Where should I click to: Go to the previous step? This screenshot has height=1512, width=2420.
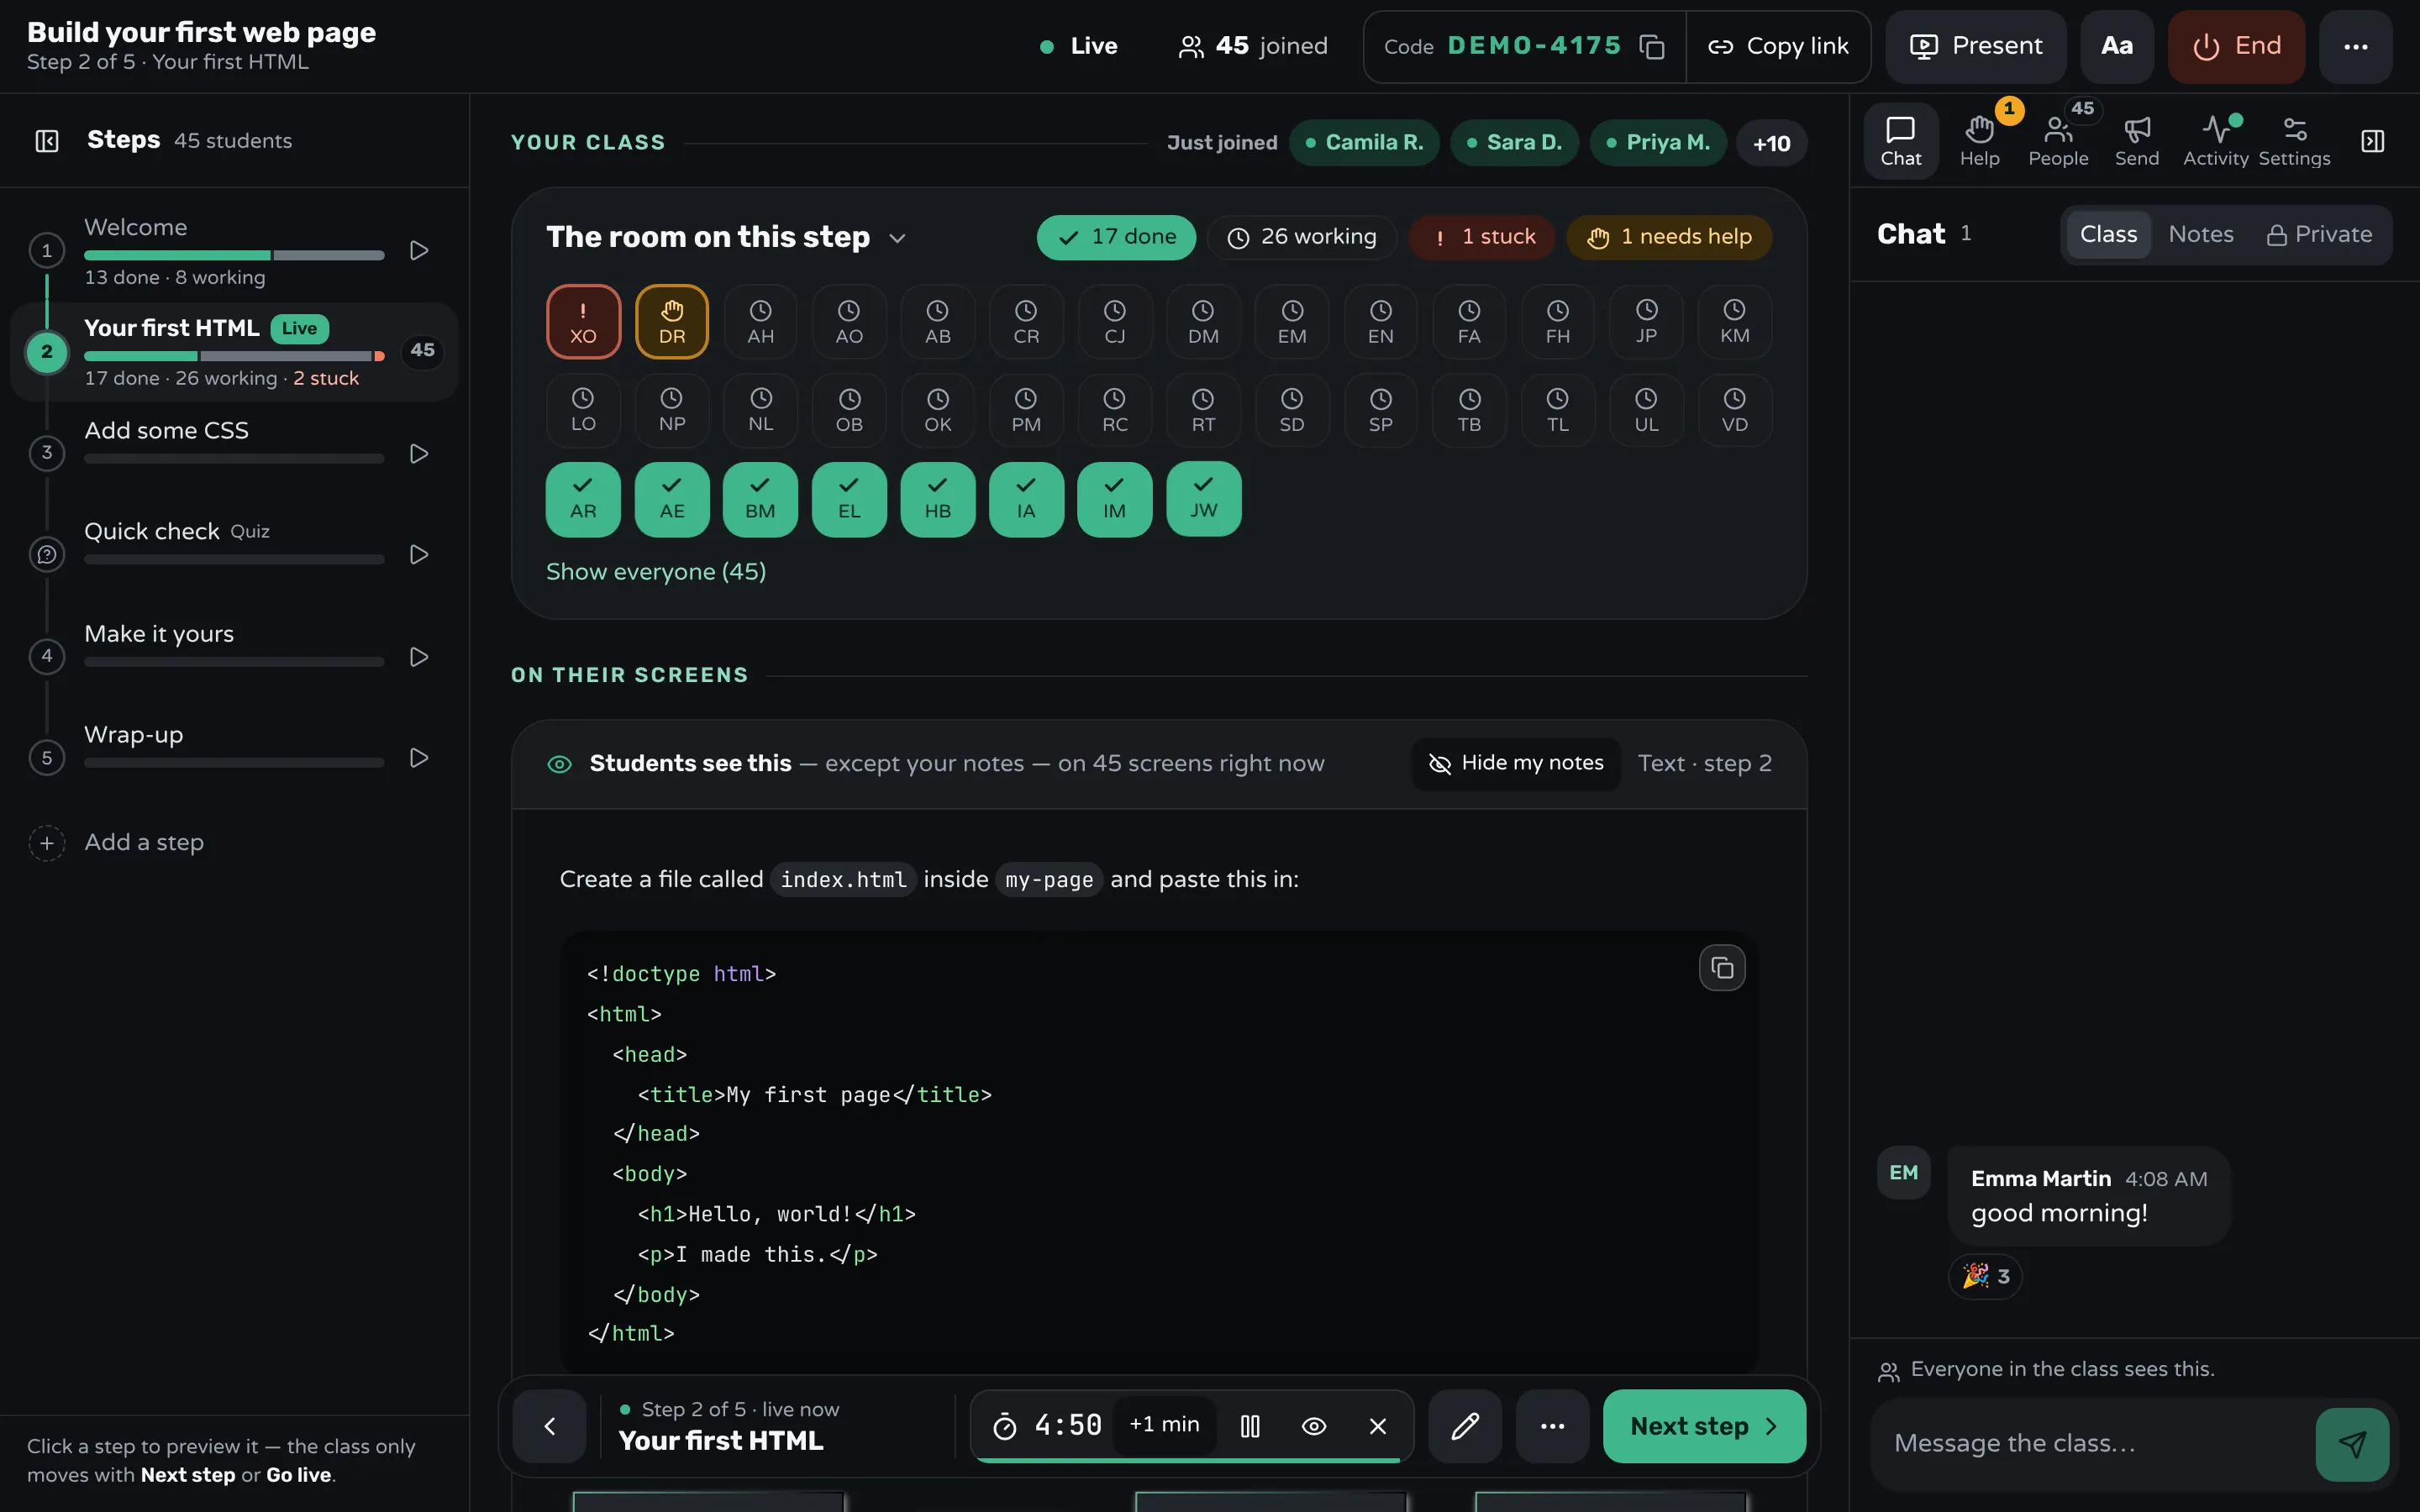pos(549,1426)
